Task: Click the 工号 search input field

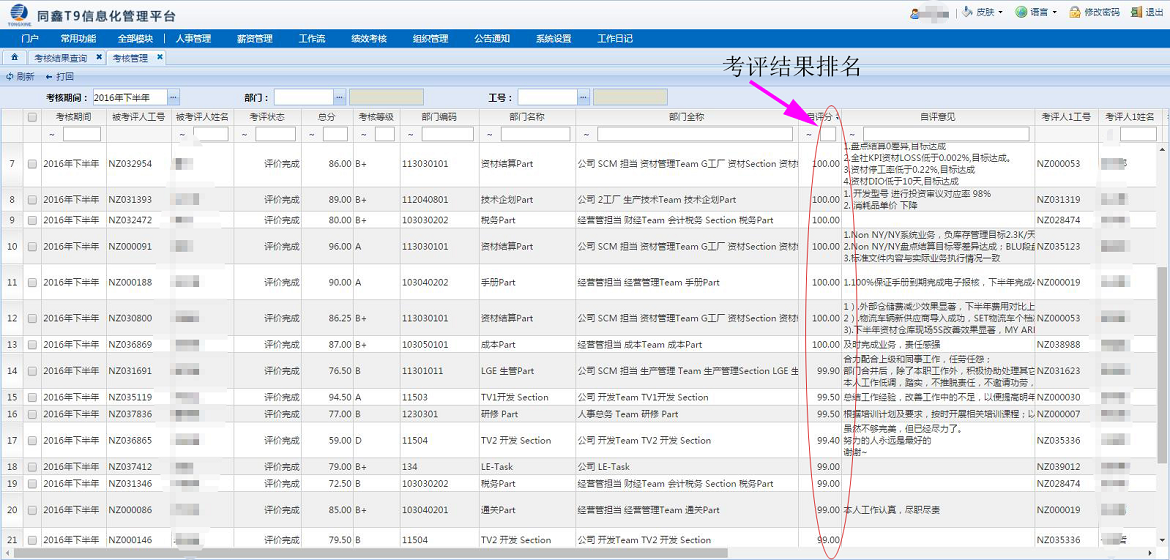Action: 547,98
